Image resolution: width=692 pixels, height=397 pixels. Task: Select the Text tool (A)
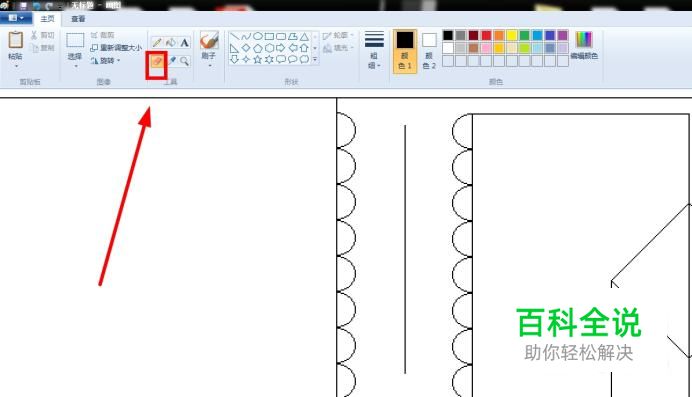(x=184, y=42)
